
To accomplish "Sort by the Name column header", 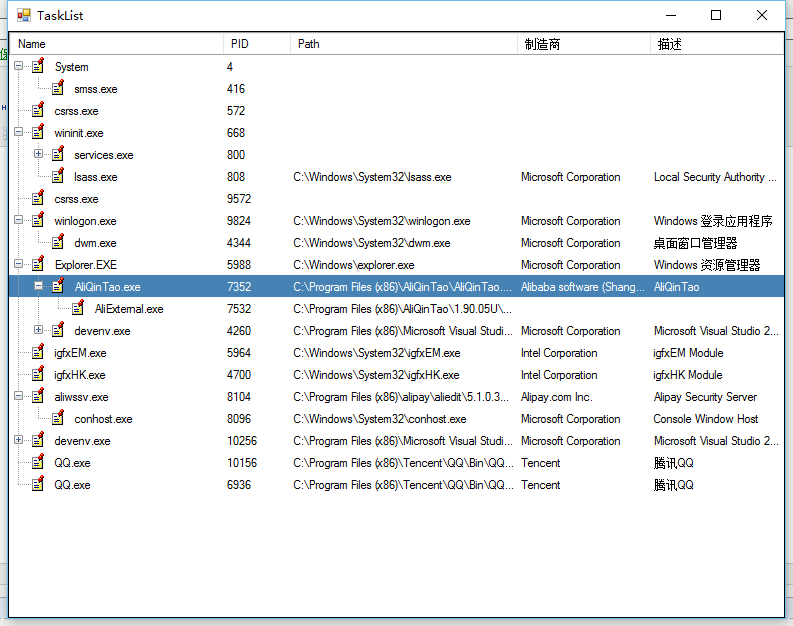I will tap(117, 44).
